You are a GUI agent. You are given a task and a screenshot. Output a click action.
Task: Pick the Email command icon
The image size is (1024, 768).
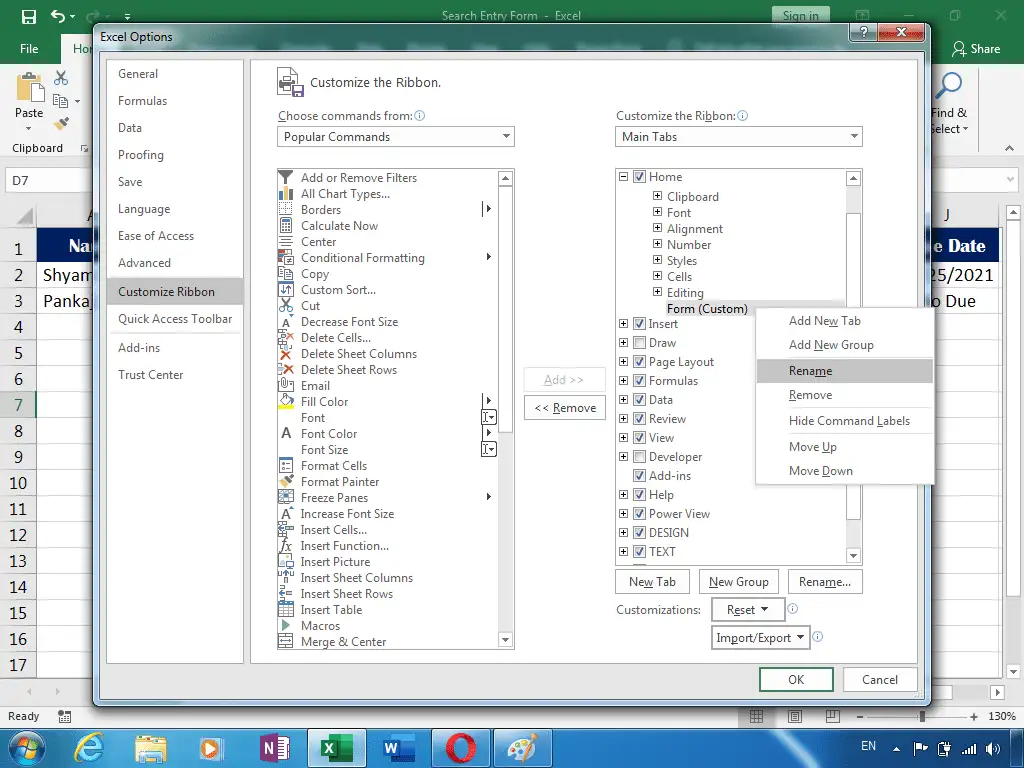point(285,385)
